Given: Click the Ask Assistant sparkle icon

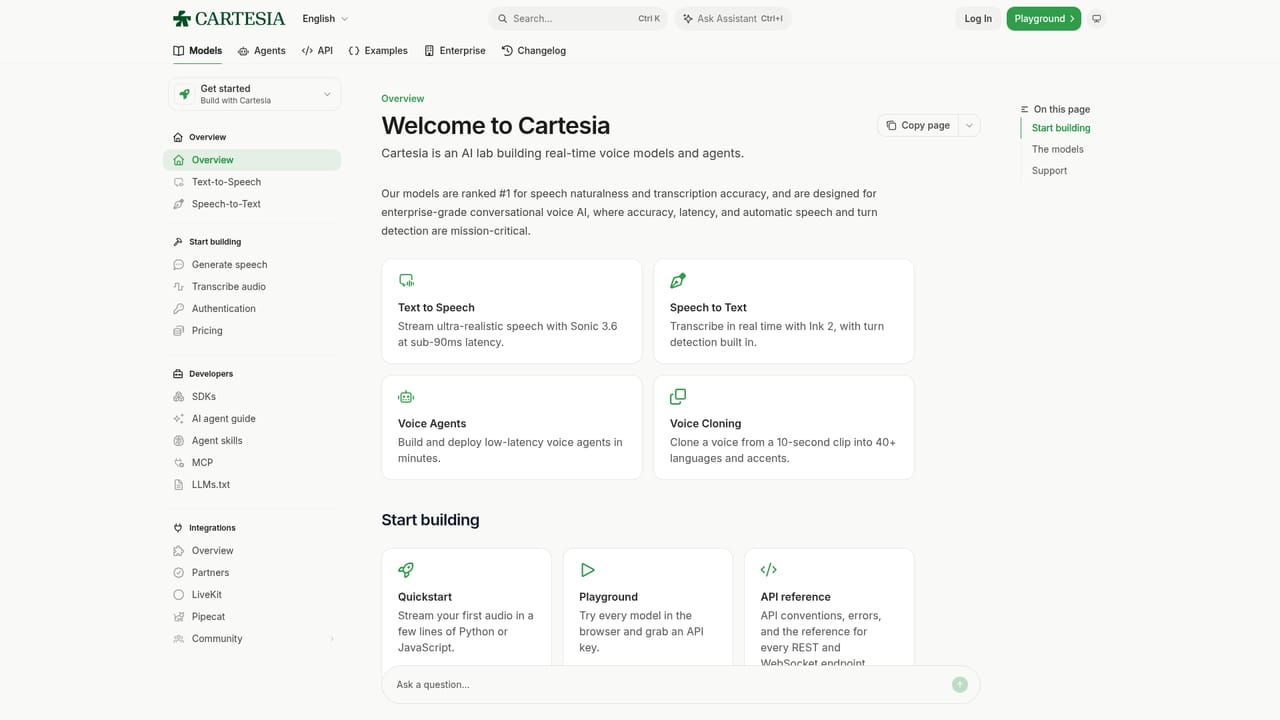Looking at the screenshot, I should [x=688, y=19].
